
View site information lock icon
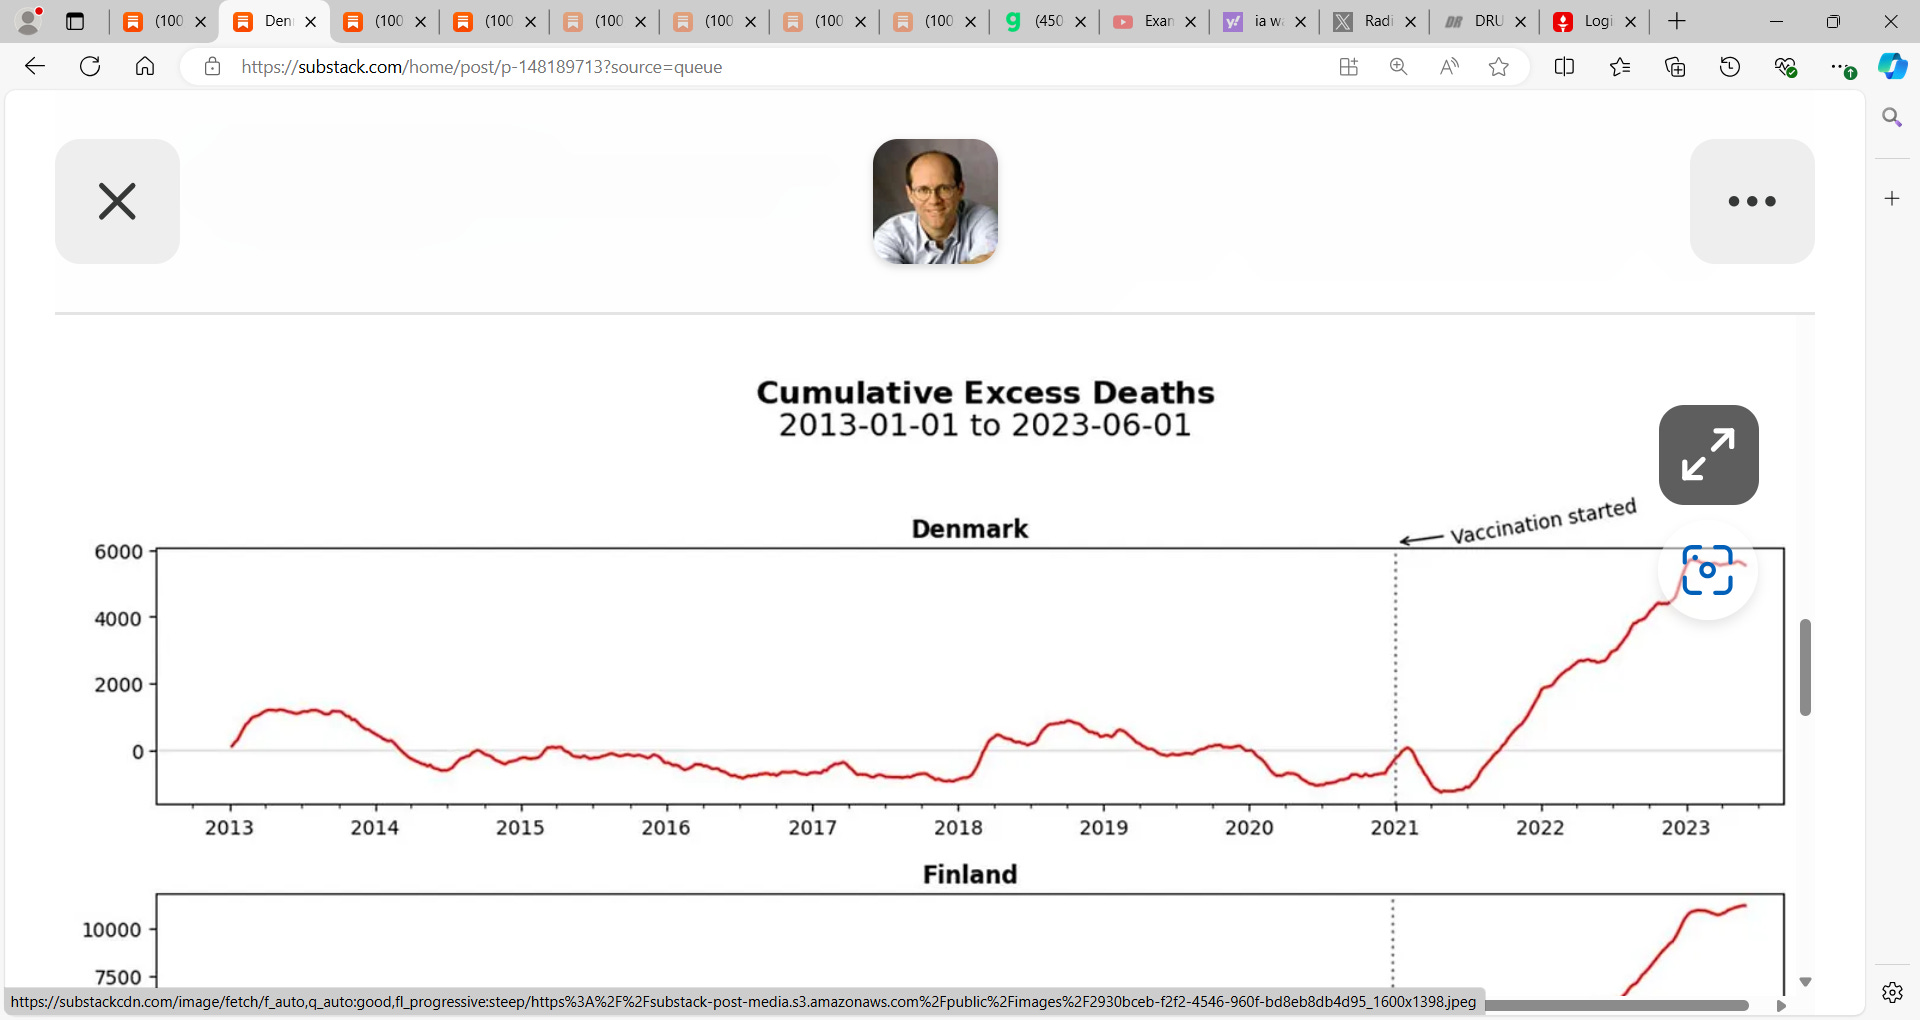point(212,67)
